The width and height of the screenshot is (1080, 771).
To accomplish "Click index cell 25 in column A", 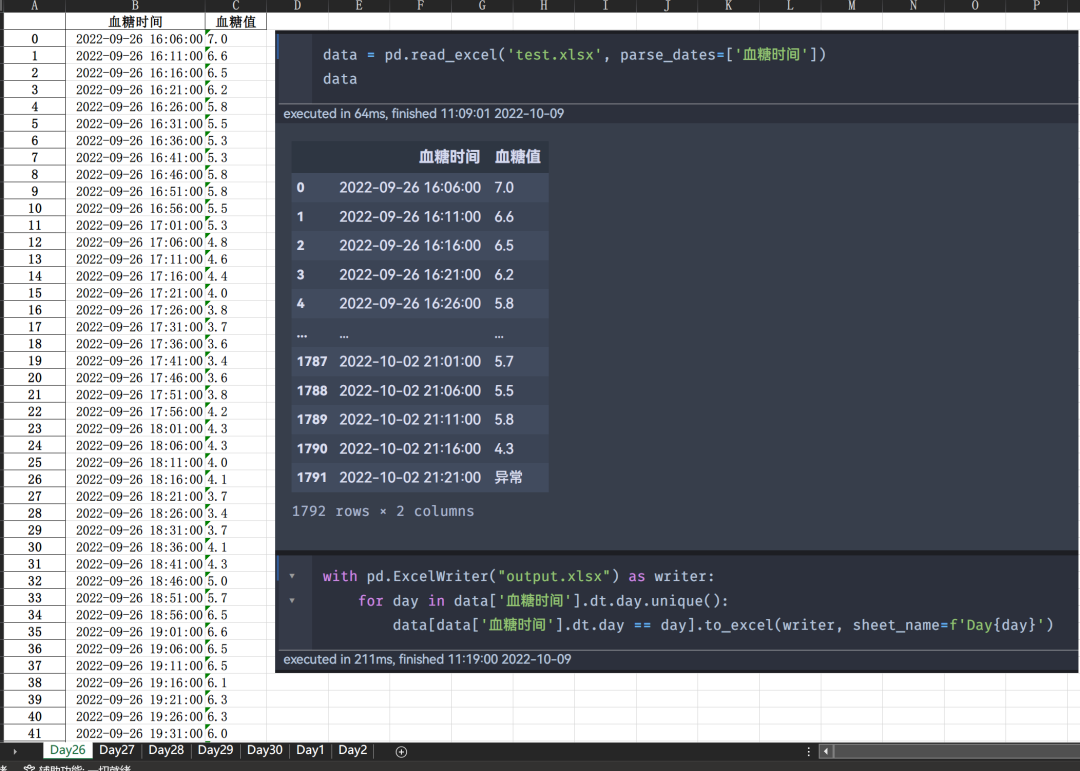I will (34, 462).
